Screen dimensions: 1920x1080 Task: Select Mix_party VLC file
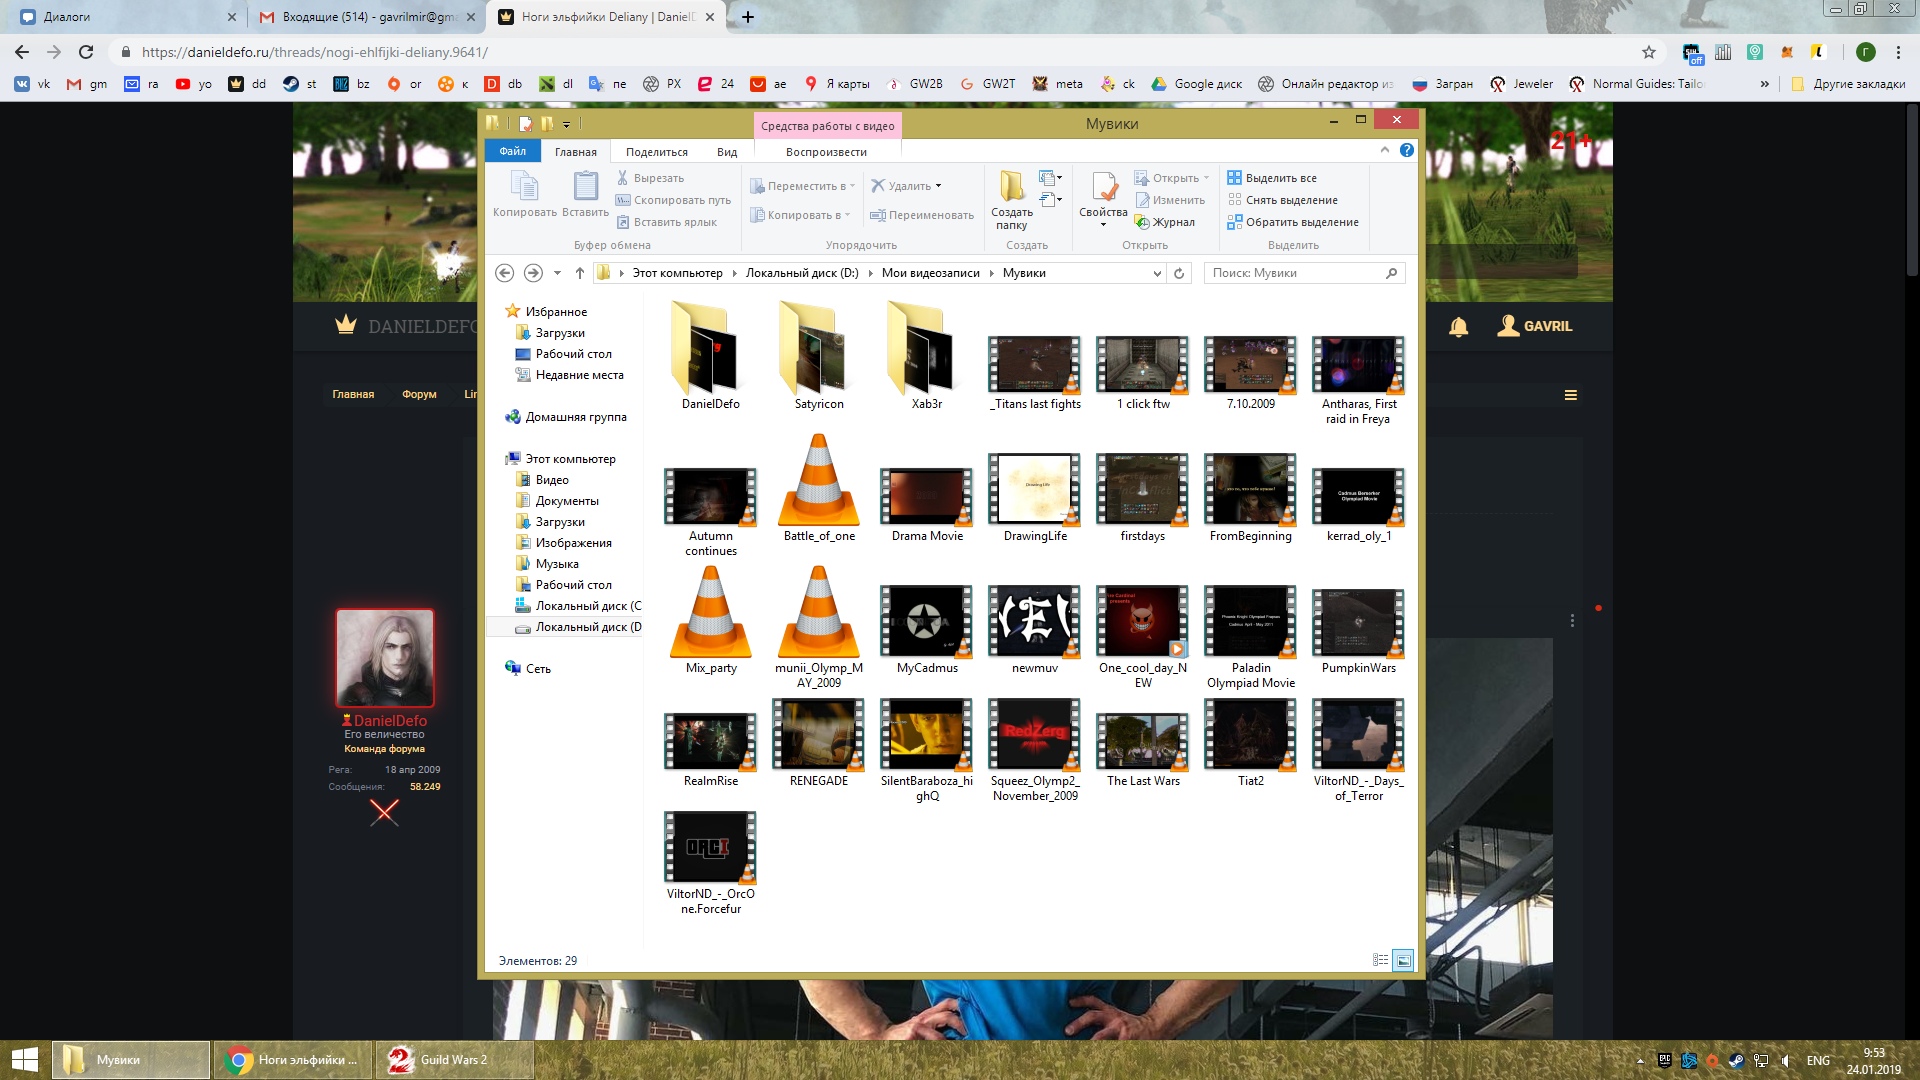(x=711, y=621)
